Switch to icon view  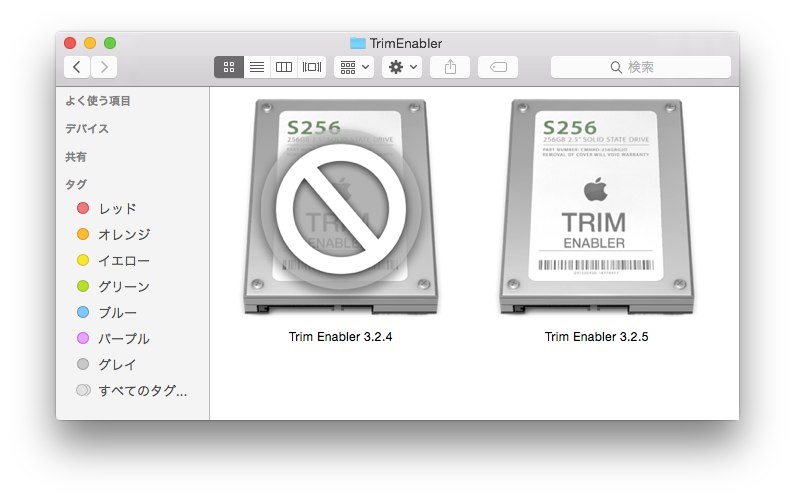point(229,67)
